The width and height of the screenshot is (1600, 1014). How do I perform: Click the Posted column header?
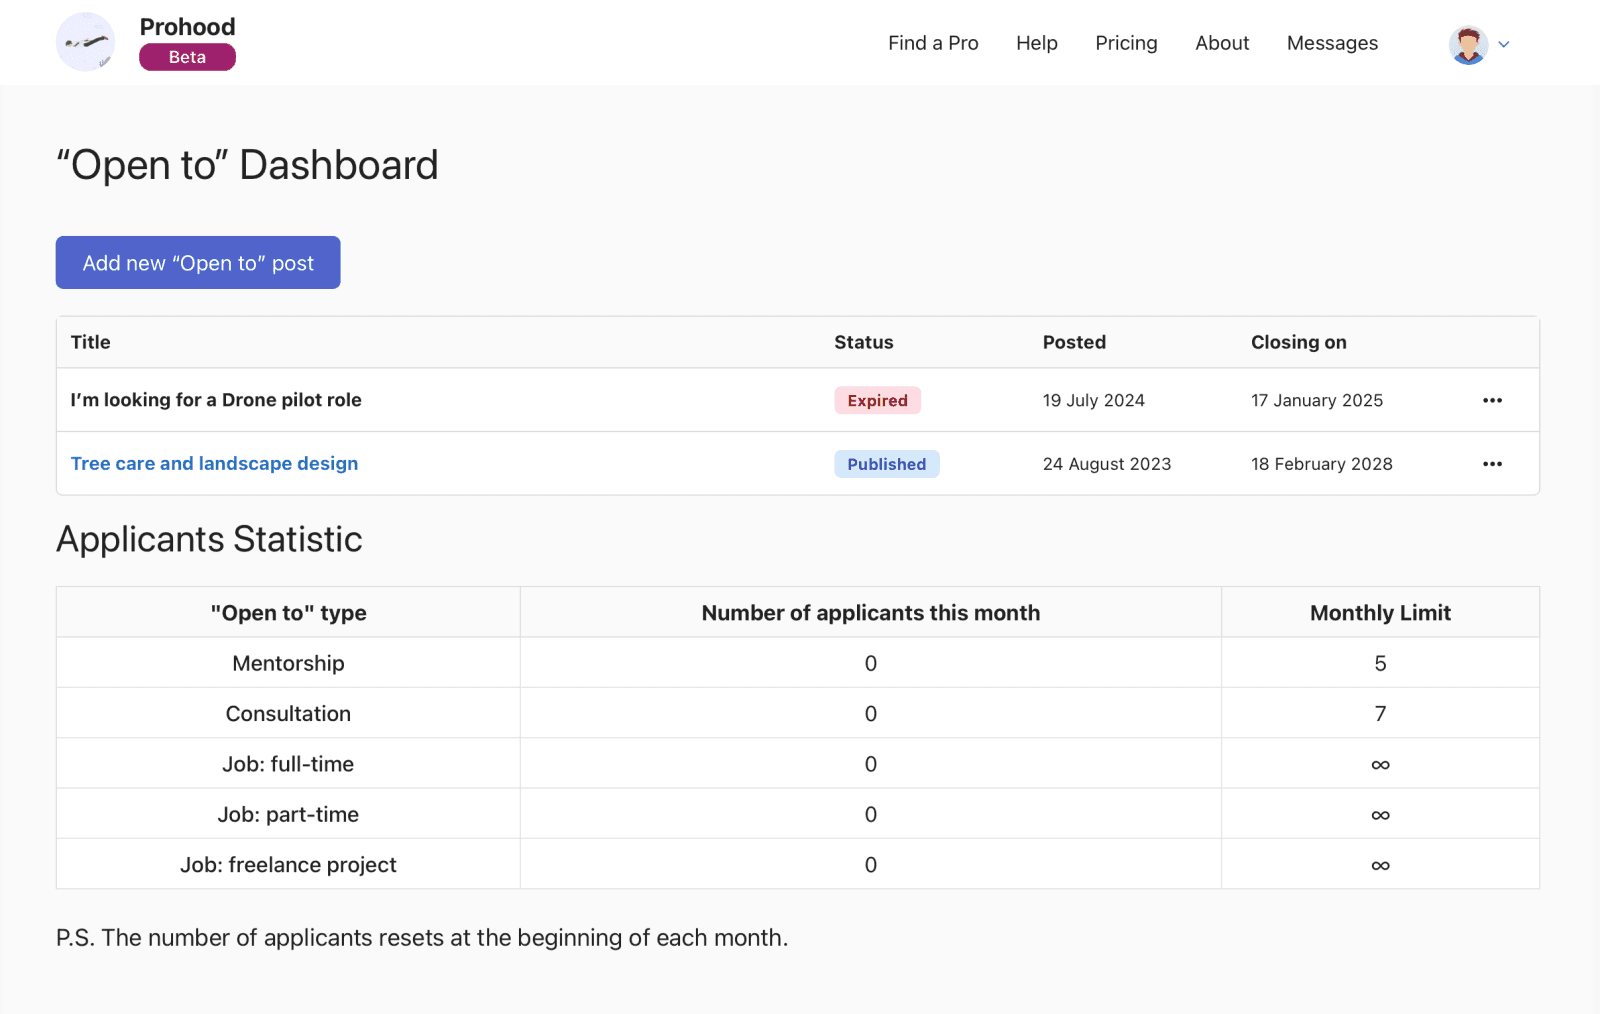[1074, 342]
